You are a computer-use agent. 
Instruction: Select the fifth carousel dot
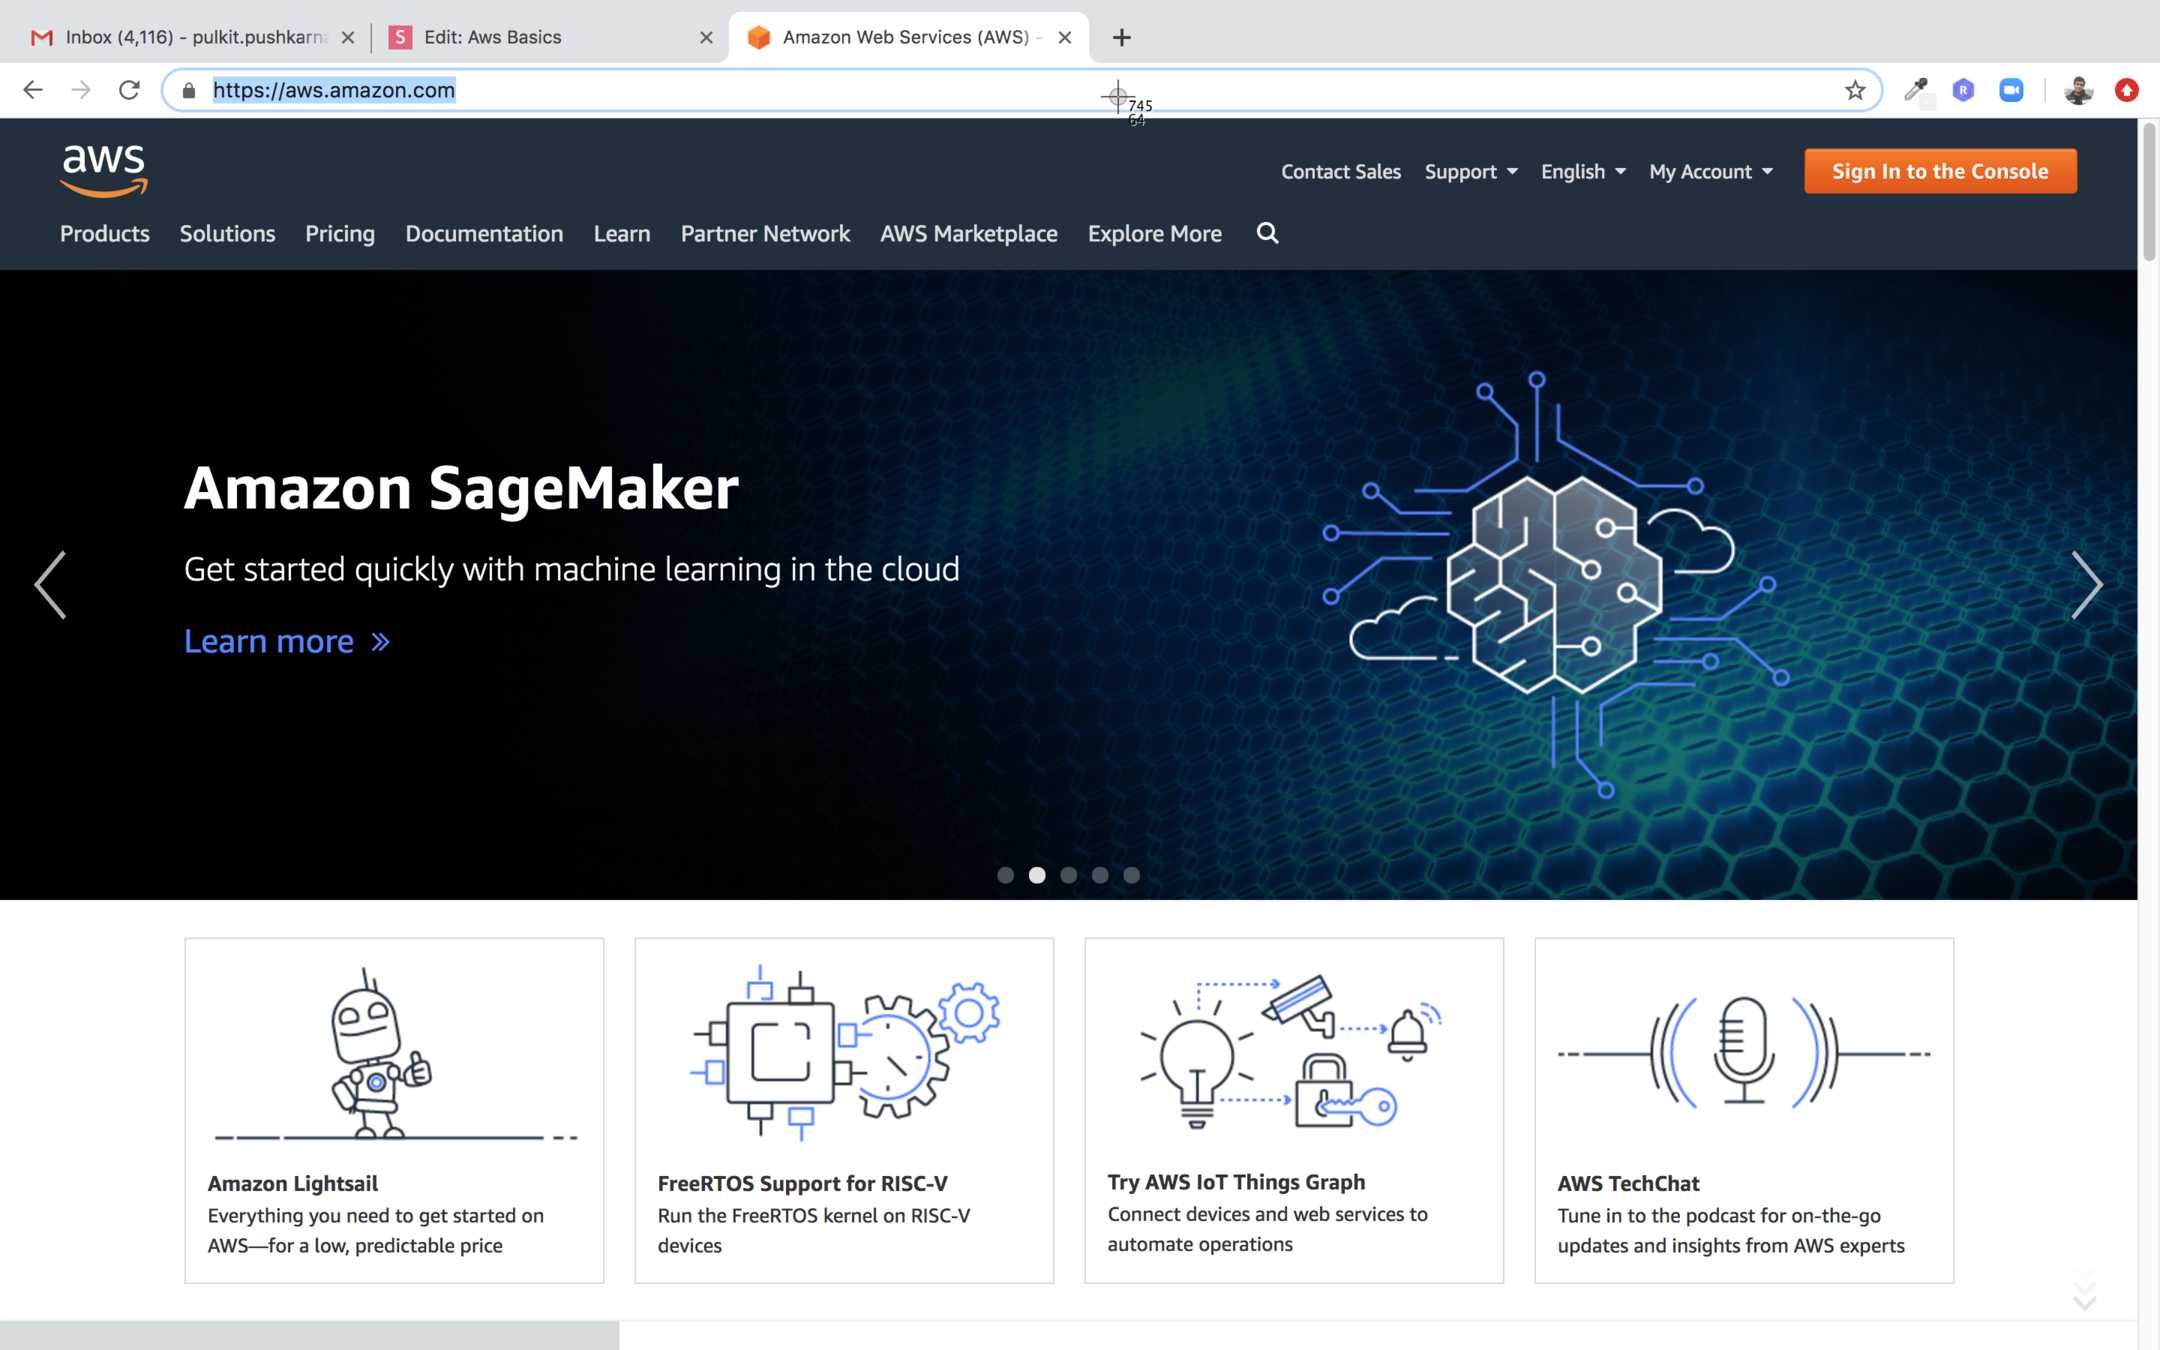(x=1131, y=875)
